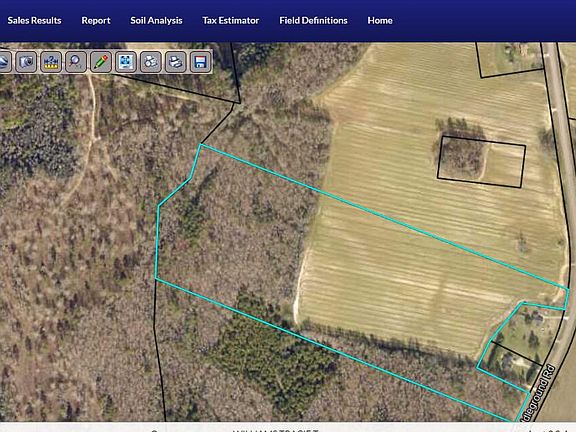The width and height of the screenshot is (576, 432).
Task: Click the zoom to selection icon
Action: 126,62
